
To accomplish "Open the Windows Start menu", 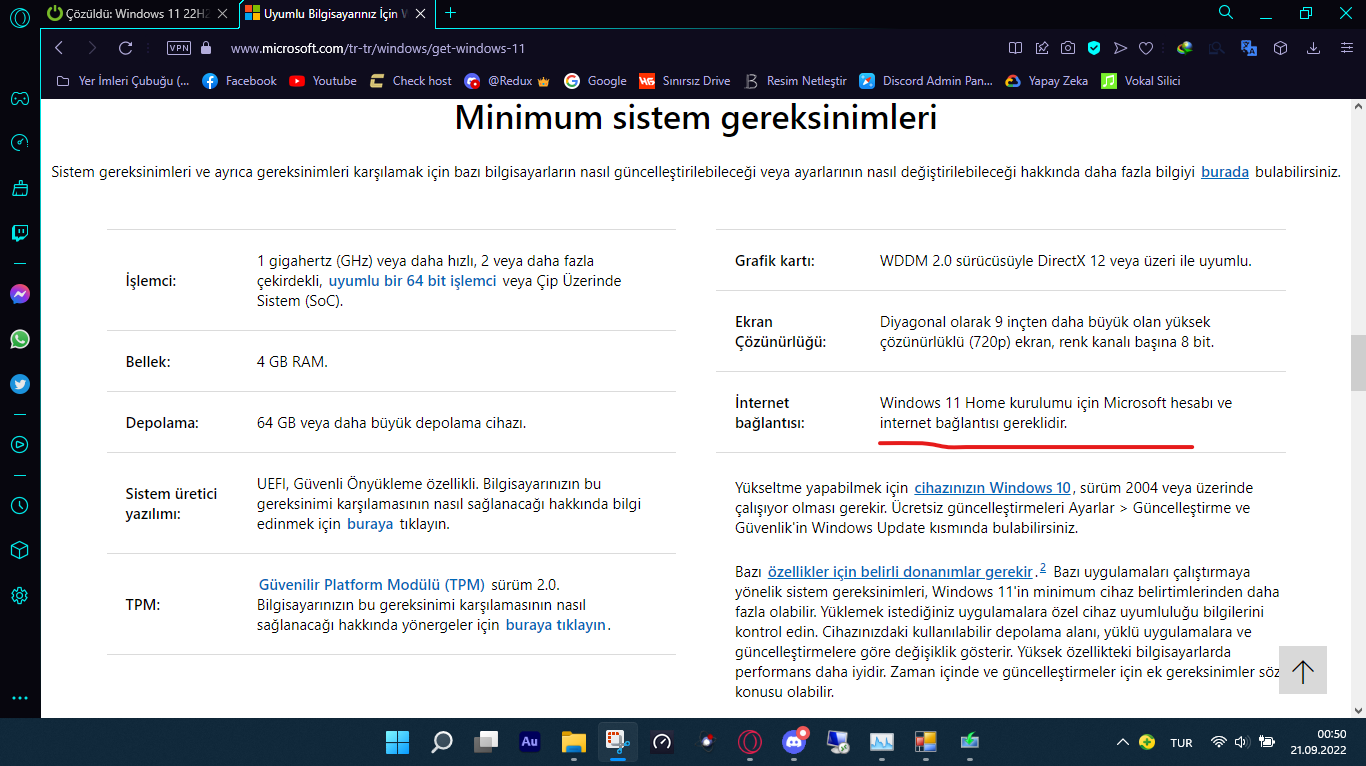I will coord(397,742).
